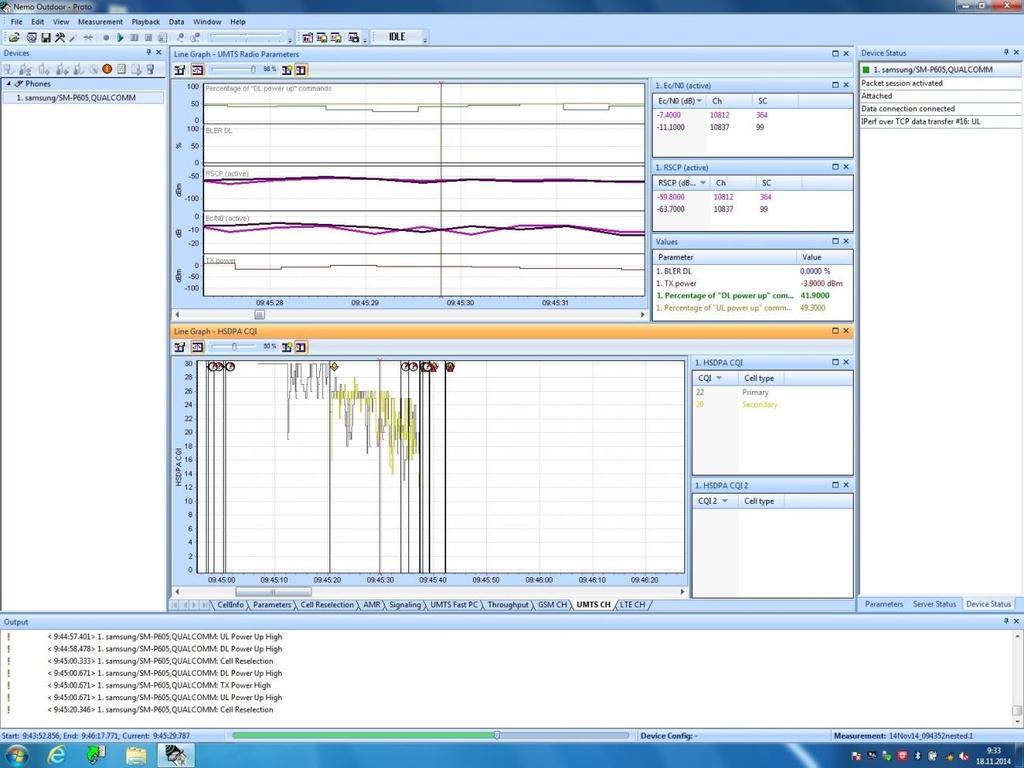Open the Windows Start button
Viewport: 1024px width, 768px height.
tap(15, 756)
